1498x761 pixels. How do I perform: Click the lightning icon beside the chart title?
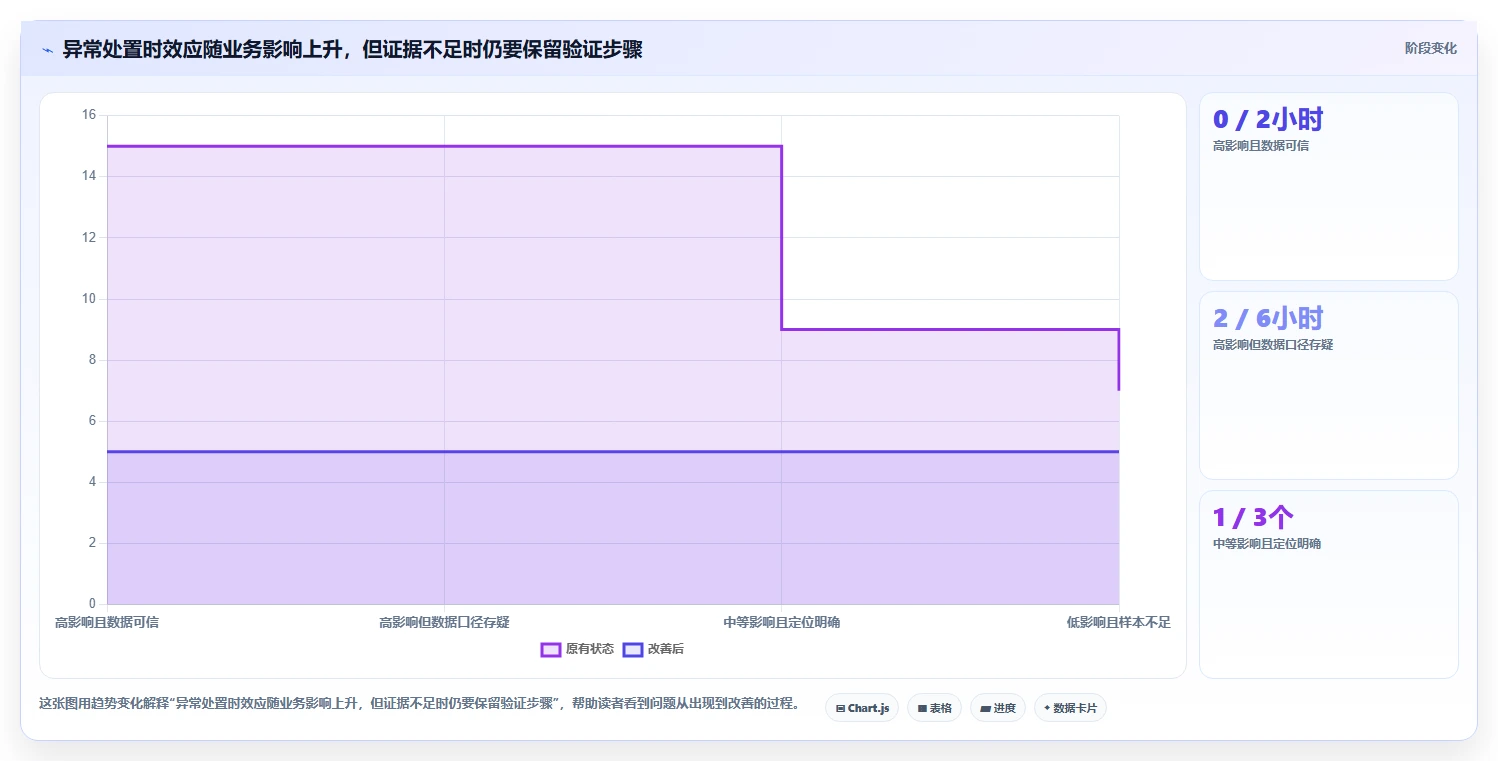[x=47, y=50]
